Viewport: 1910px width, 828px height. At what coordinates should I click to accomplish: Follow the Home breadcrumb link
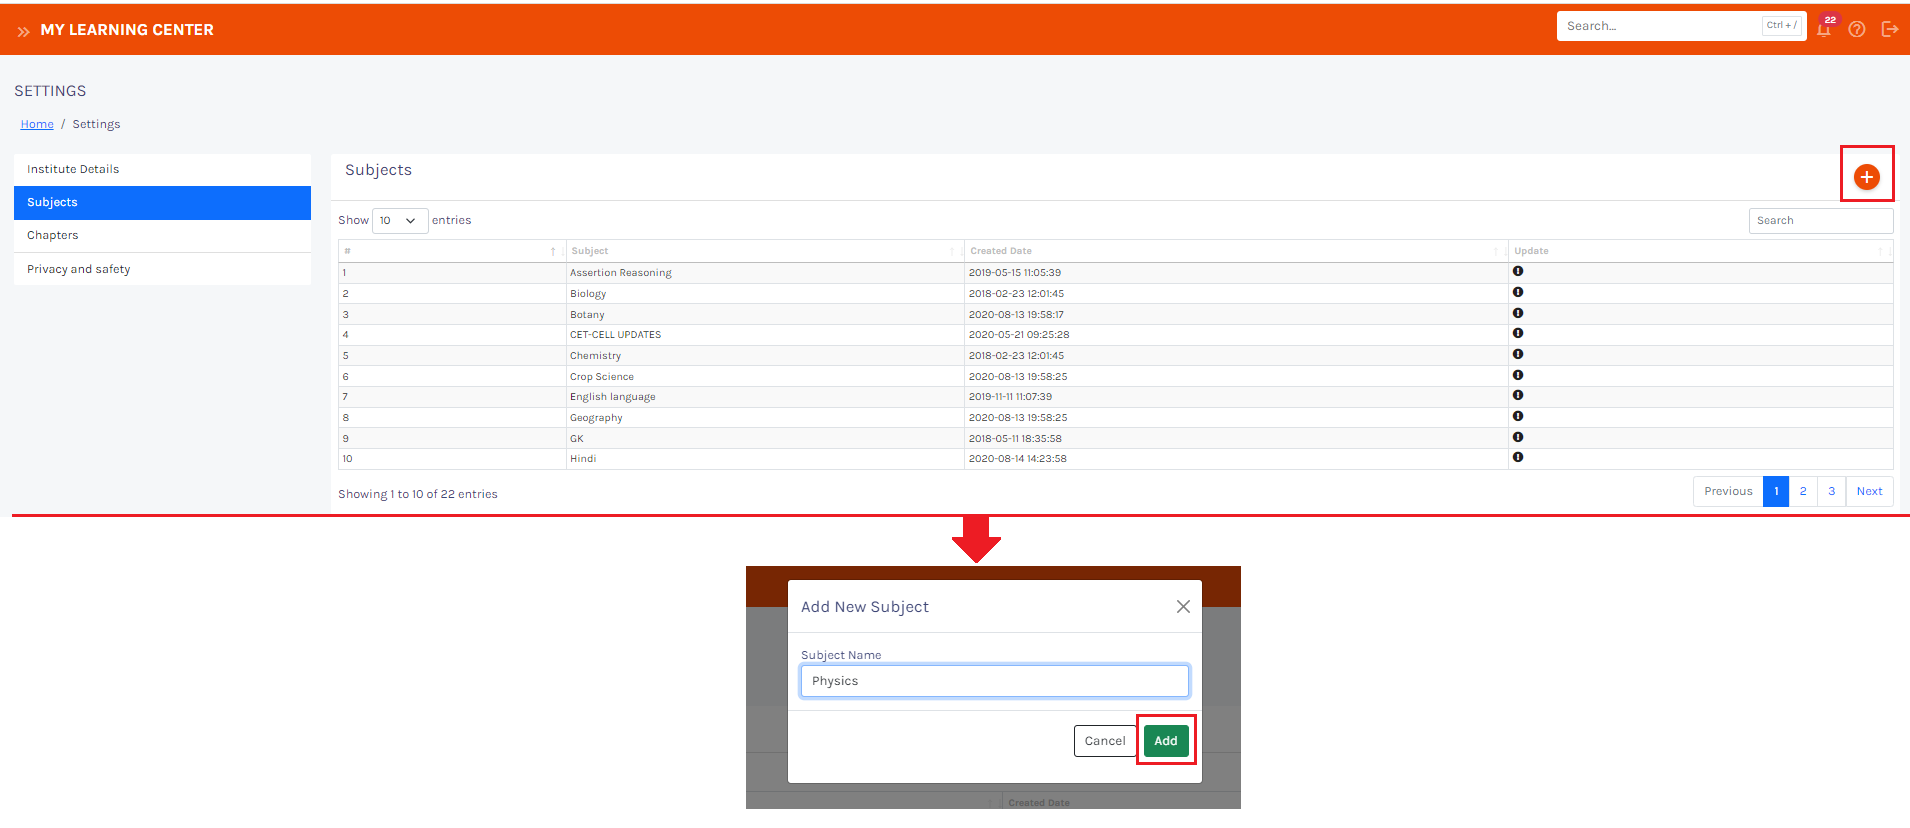pos(37,124)
